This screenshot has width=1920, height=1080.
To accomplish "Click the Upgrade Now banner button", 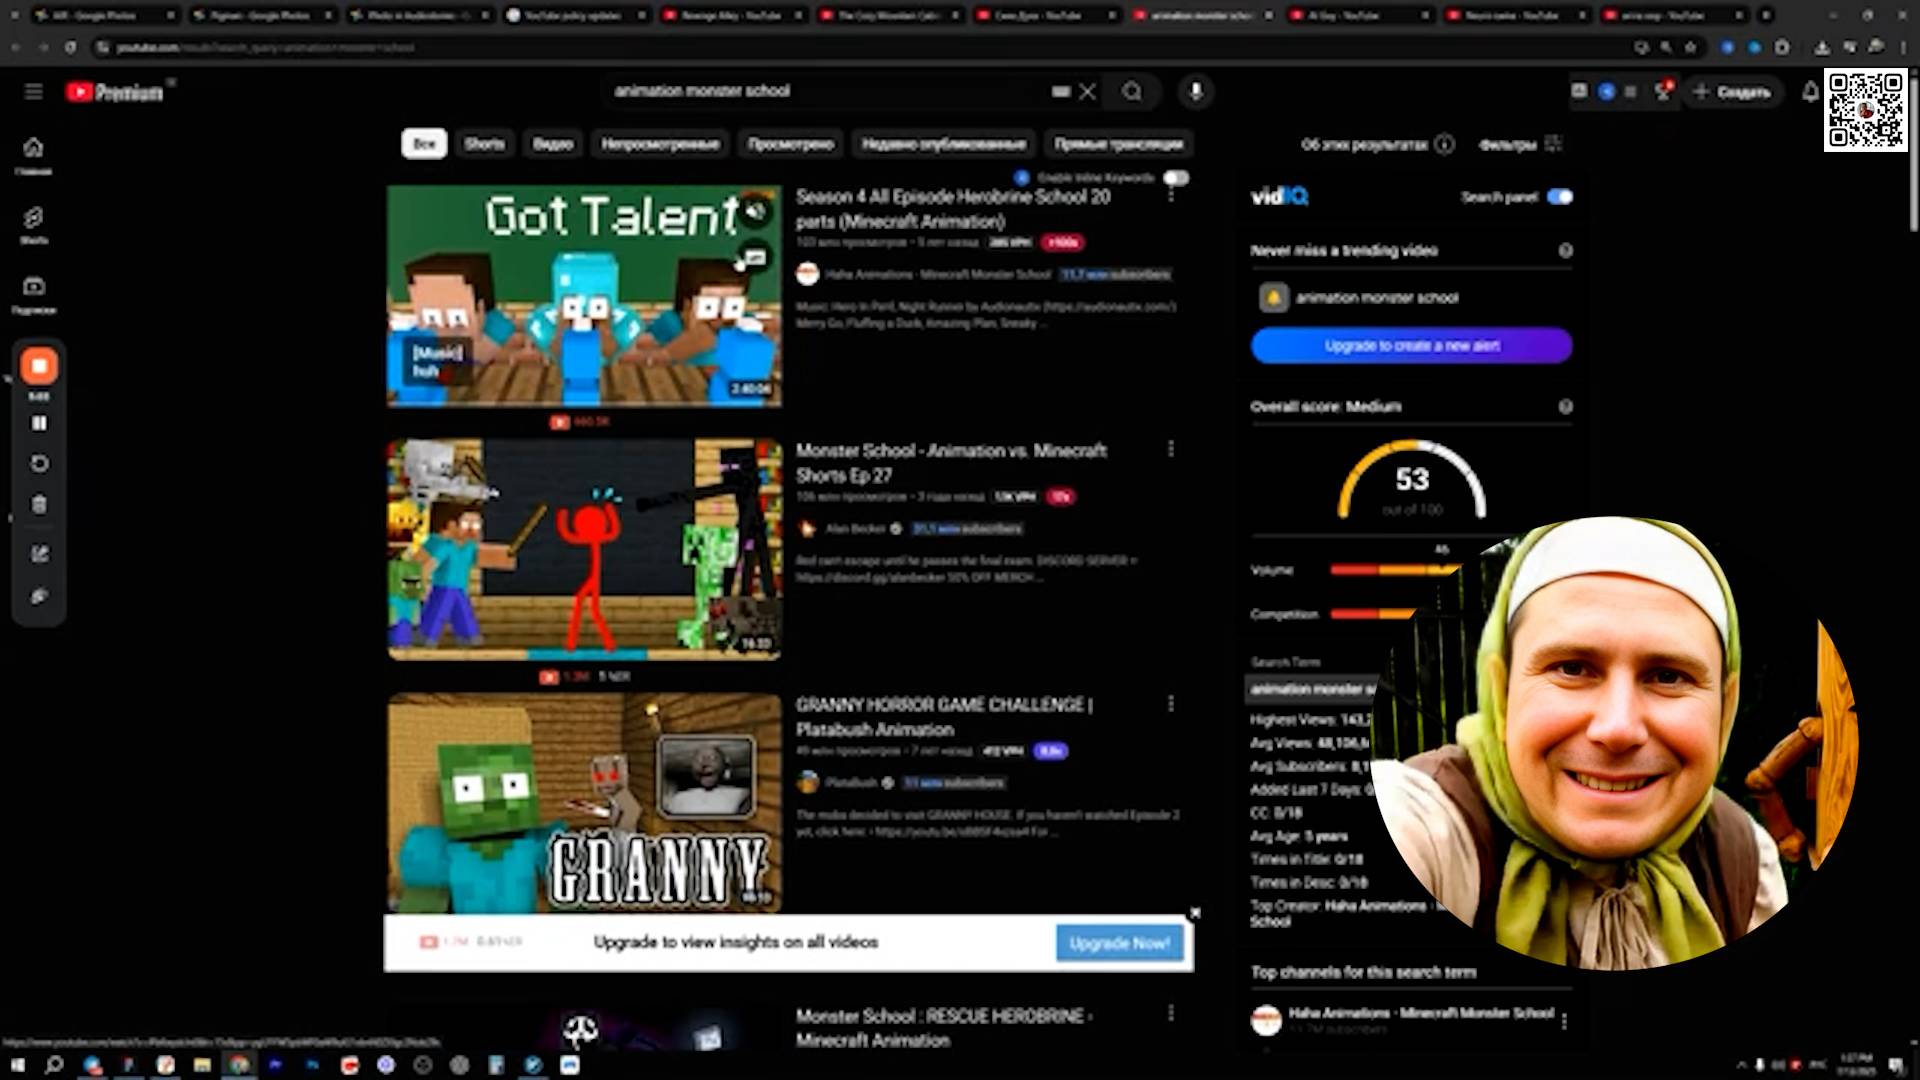I will pos(1119,942).
